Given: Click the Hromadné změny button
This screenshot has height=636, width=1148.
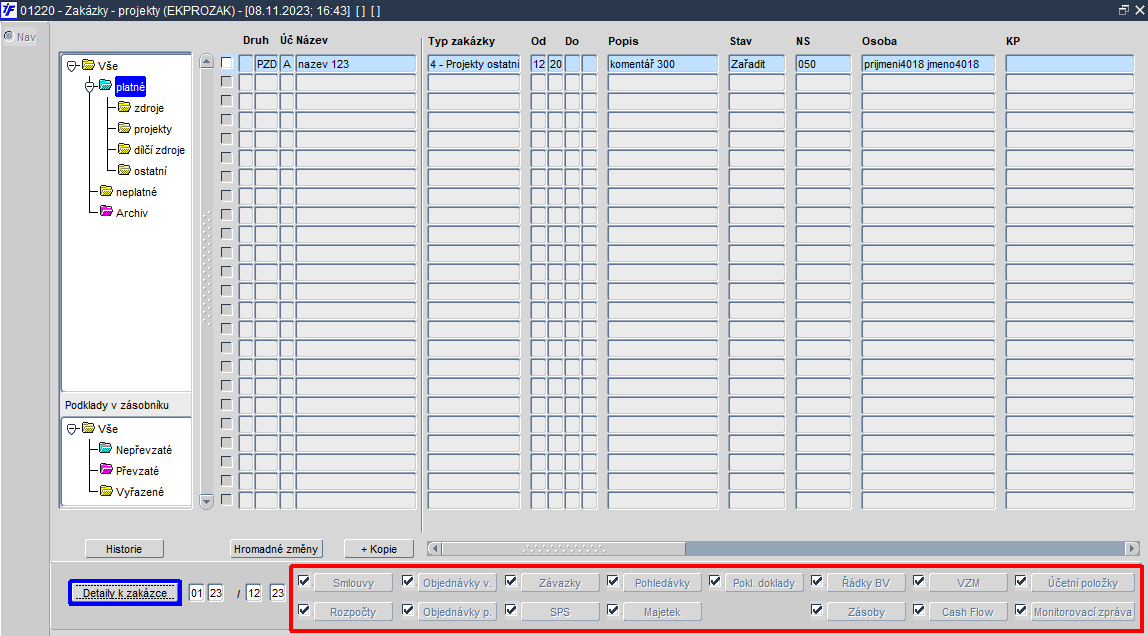Looking at the screenshot, I should click(276, 549).
